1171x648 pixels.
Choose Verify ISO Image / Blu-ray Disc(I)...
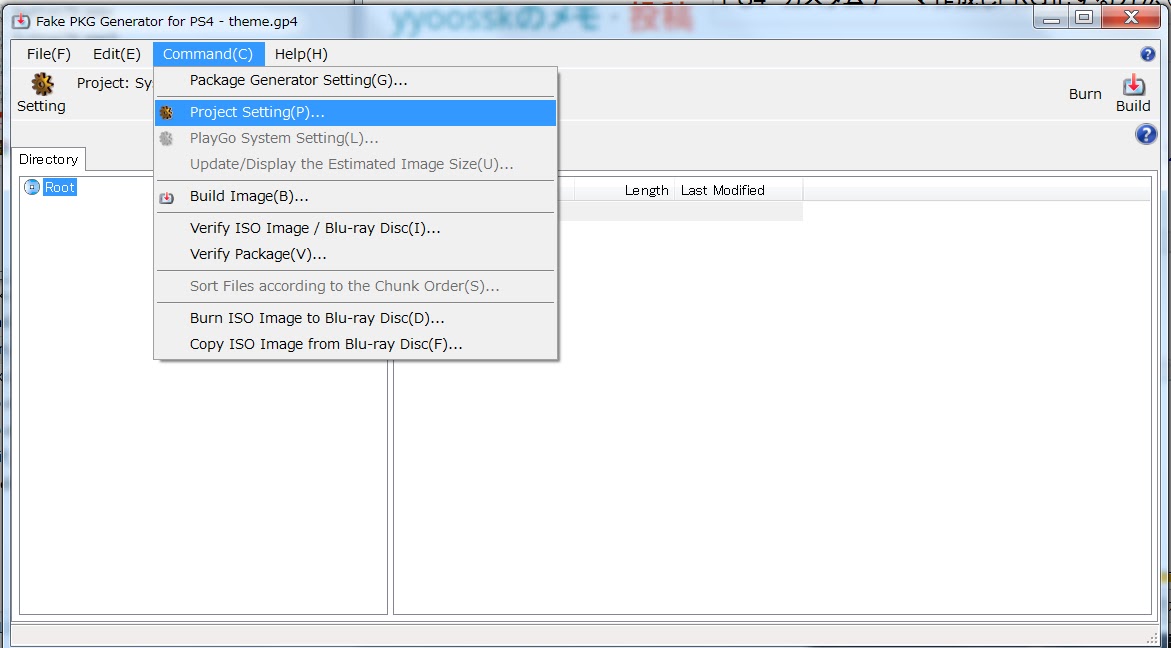355,228
